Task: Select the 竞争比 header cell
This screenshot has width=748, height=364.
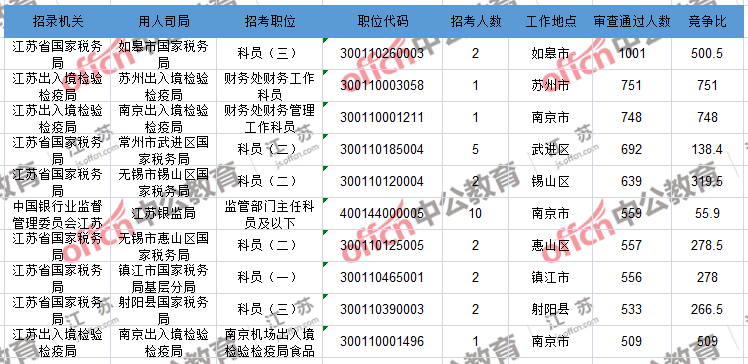Action: 707,21
